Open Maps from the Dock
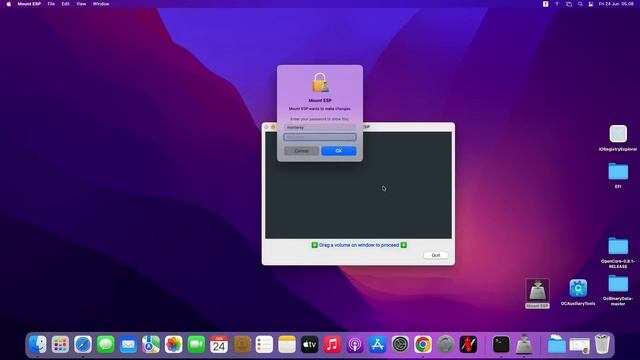The image size is (640, 360). [x=151, y=344]
